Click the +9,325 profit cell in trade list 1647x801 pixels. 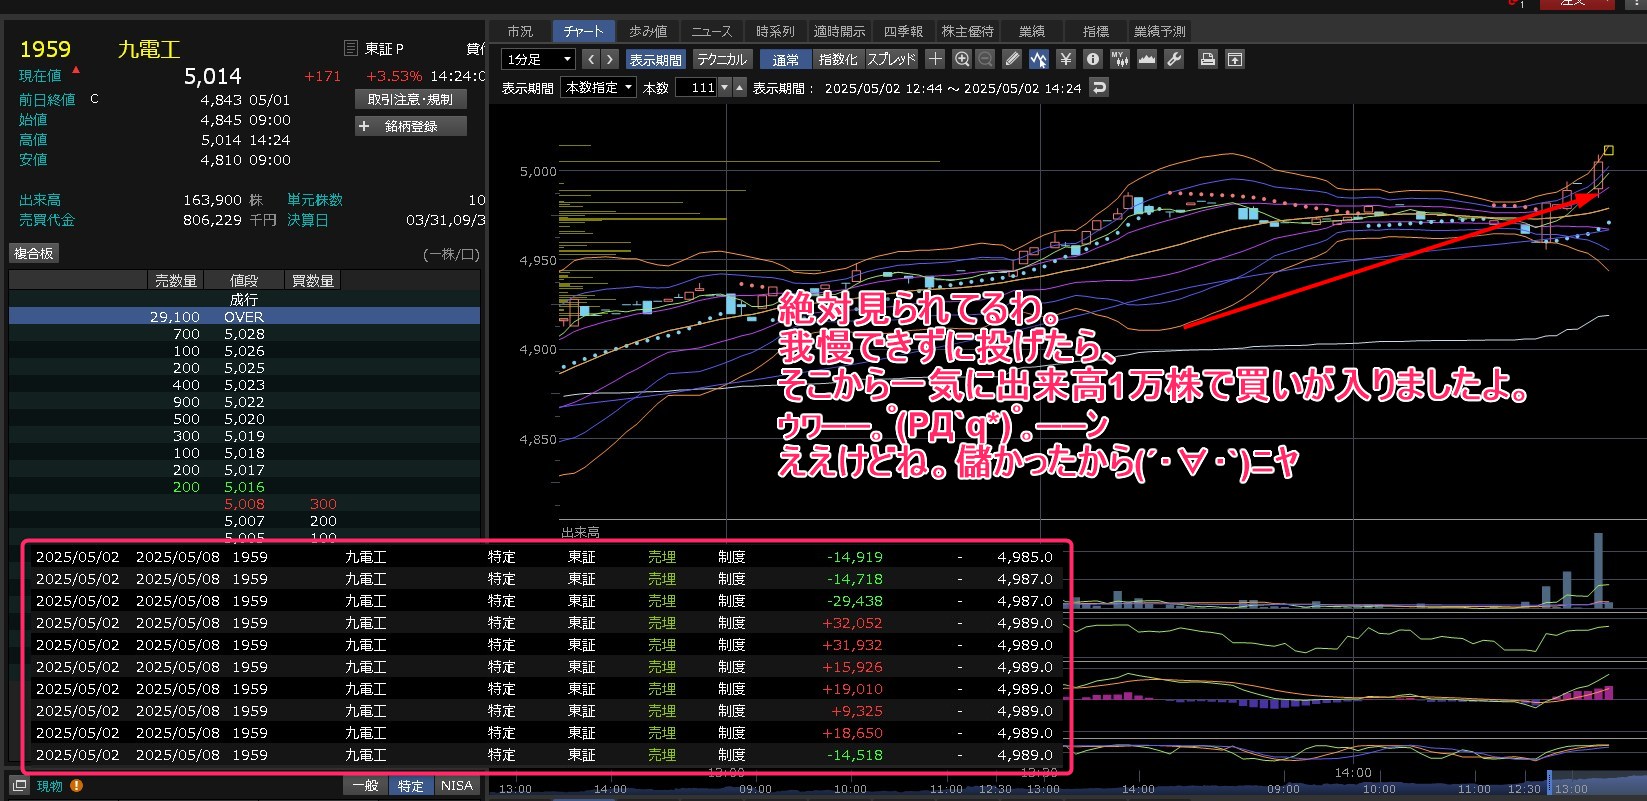point(857,711)
